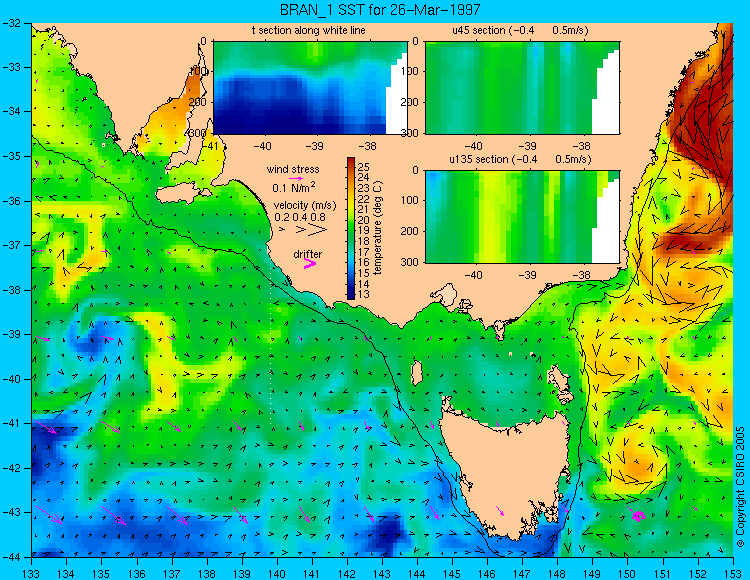Click the largest velocity arrowhead in the legend
Image resolution: width=750 pixels, height=580 pixels.
(319, 230)
